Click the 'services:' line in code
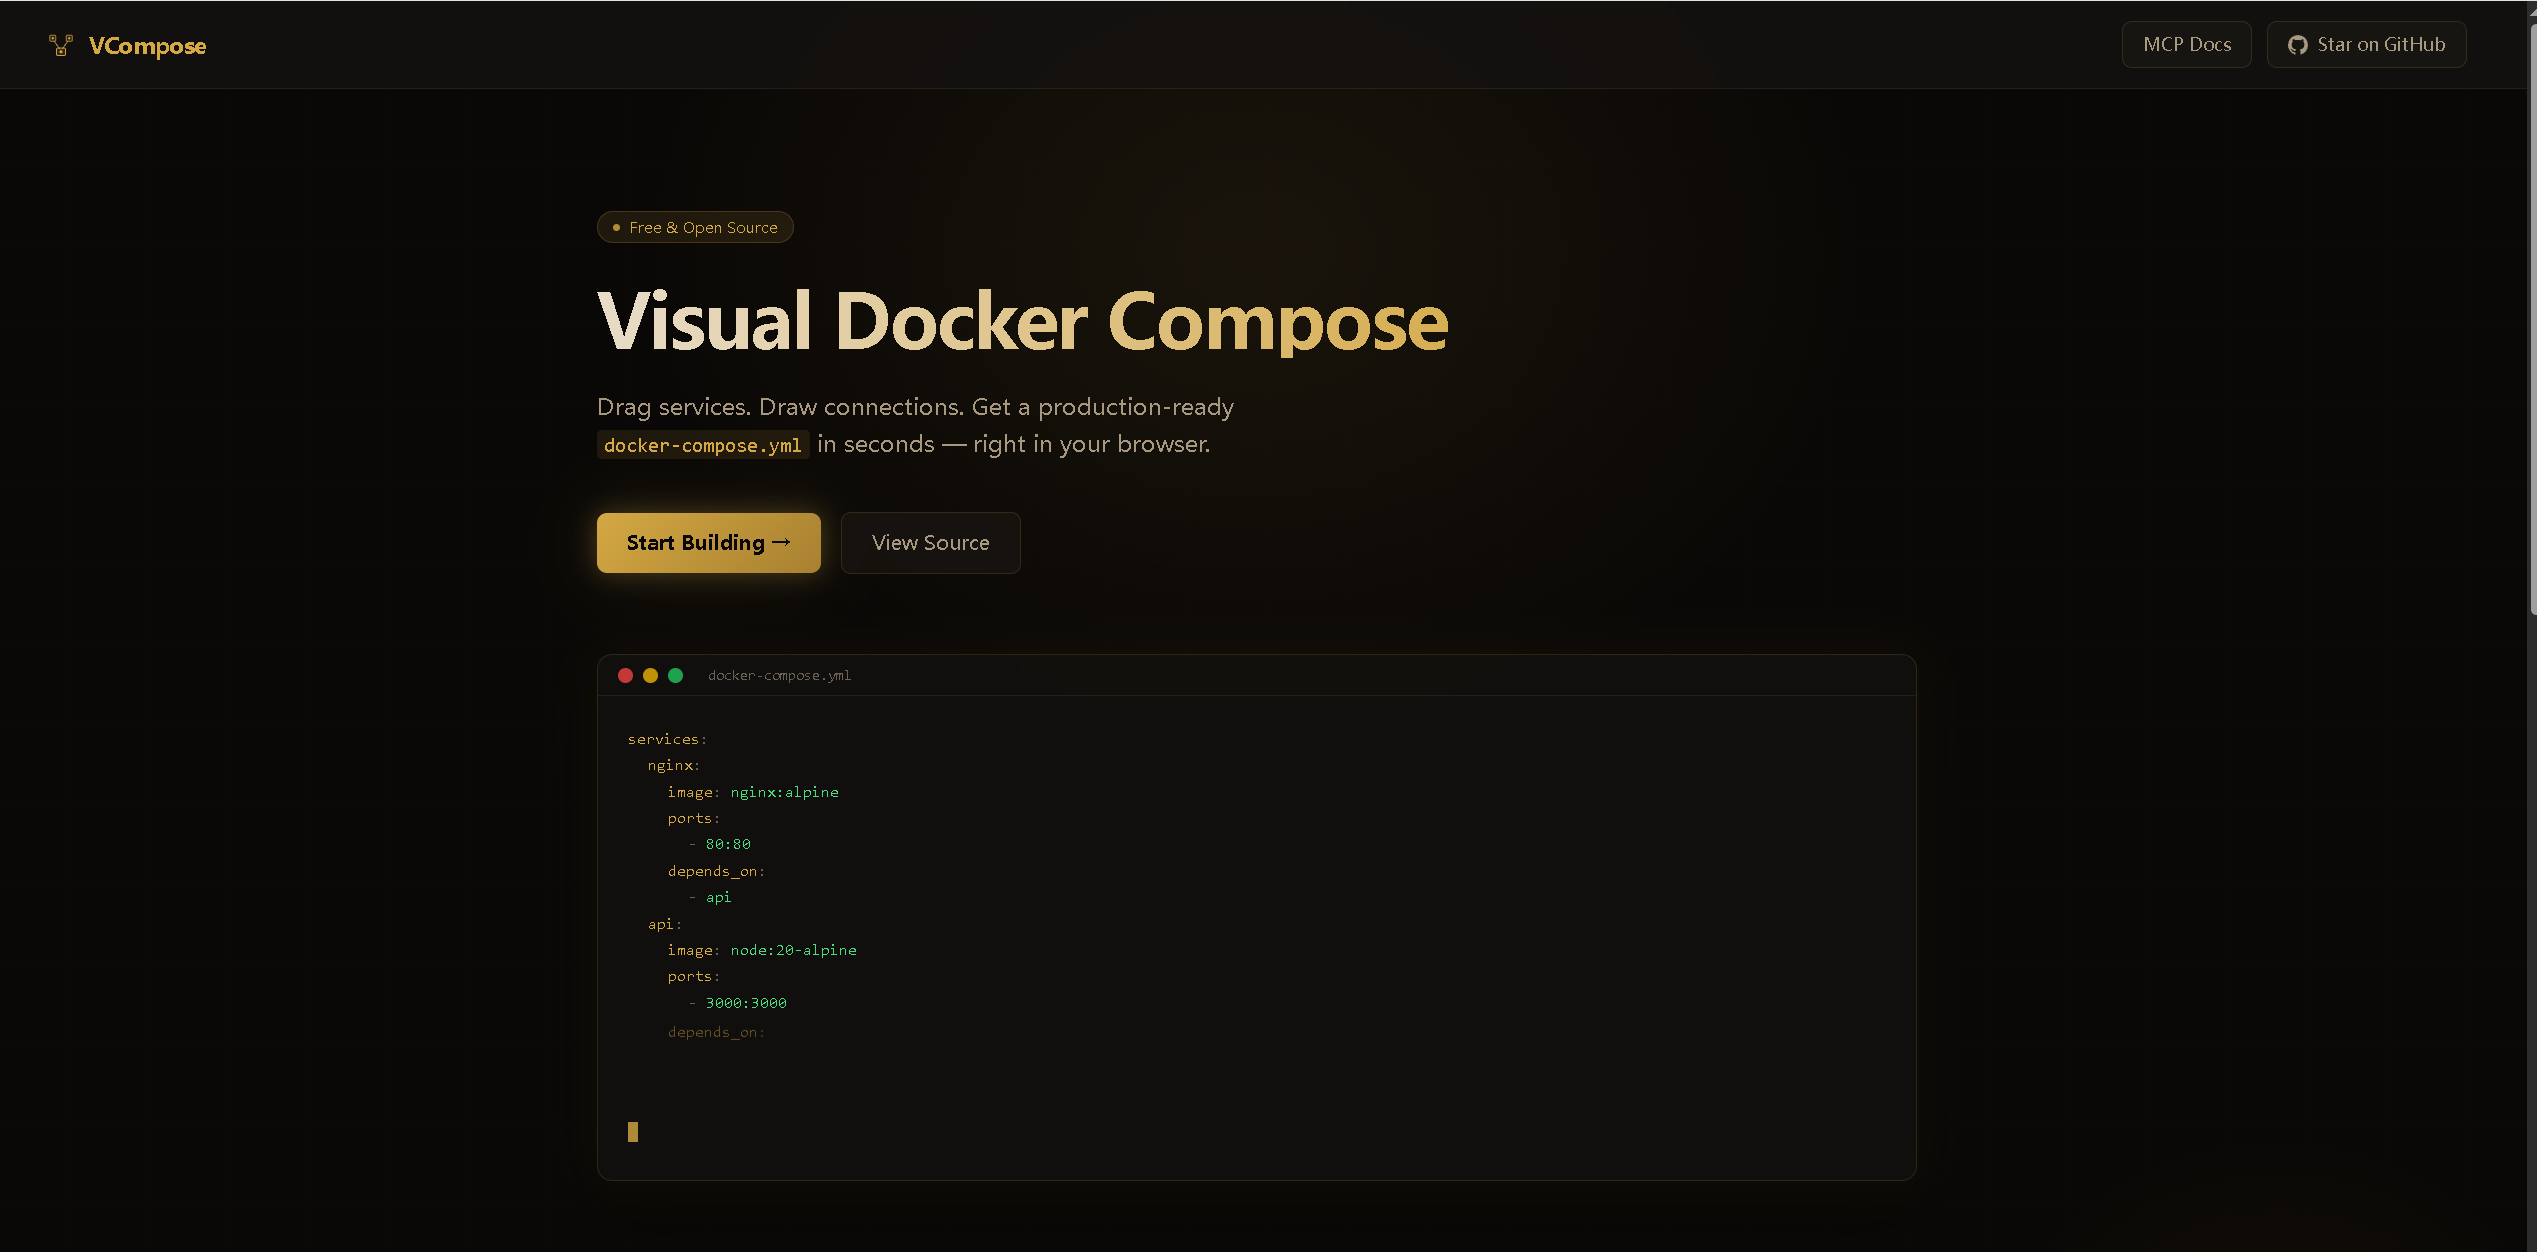The width and height of the screenshot is (2537, 1252). tap(667, 739)
